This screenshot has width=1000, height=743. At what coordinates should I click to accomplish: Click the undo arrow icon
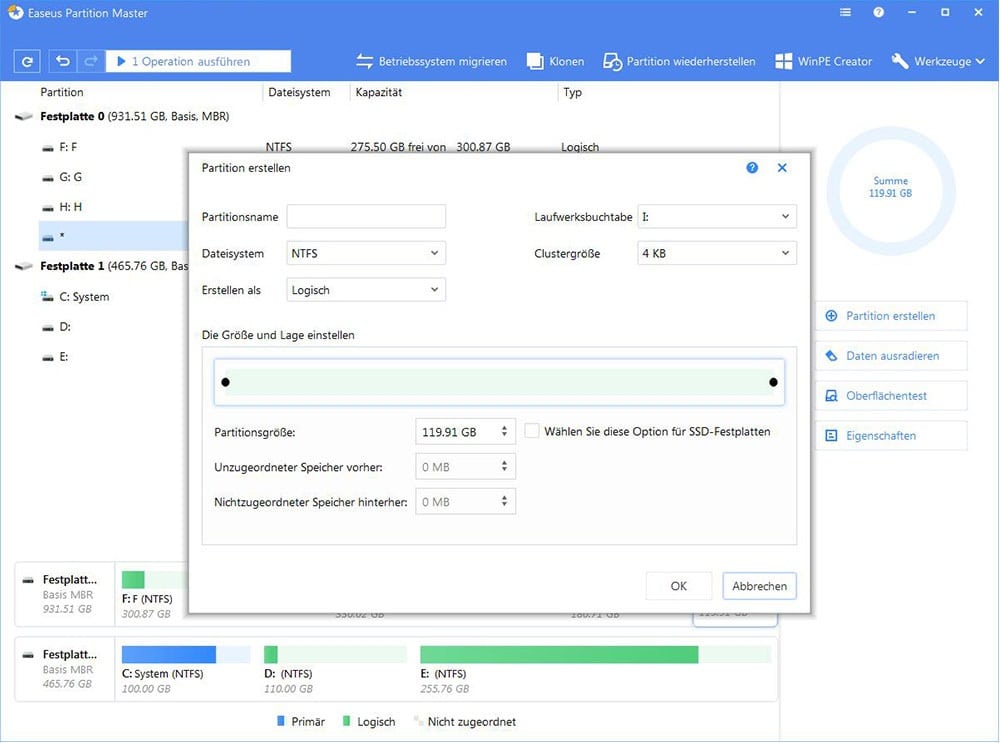click(62, 61)
